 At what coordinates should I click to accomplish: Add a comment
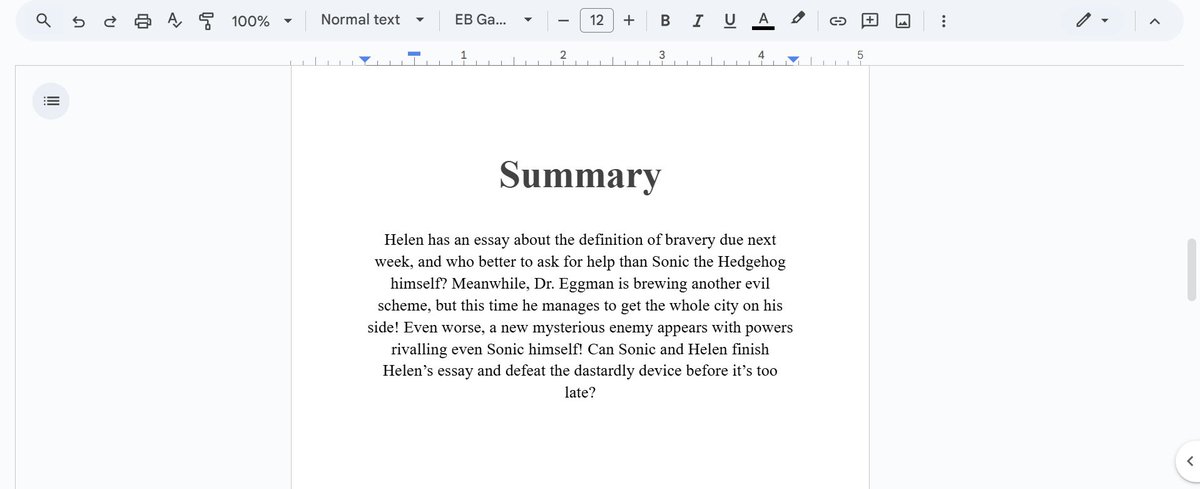coord(870,20)
